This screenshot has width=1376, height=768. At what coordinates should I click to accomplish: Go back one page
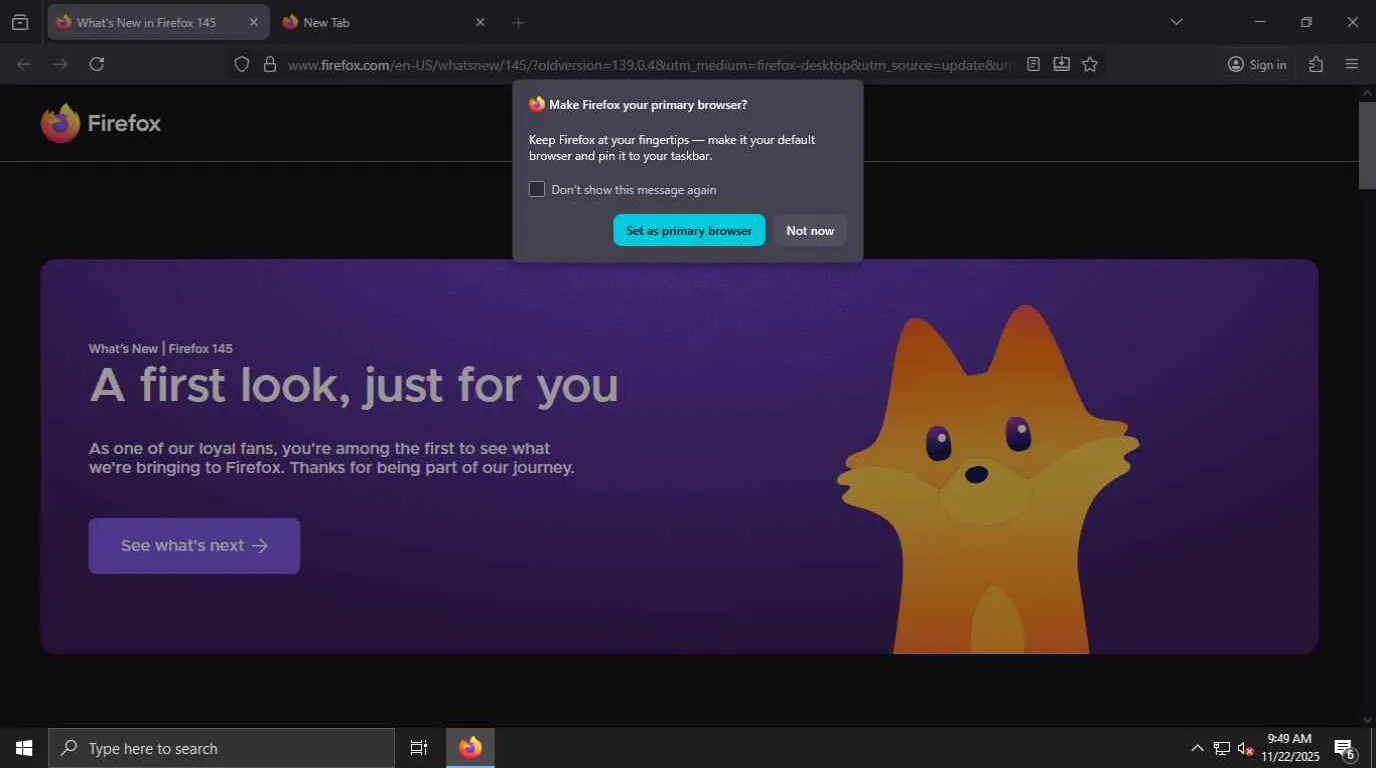(x=24, y=64)
